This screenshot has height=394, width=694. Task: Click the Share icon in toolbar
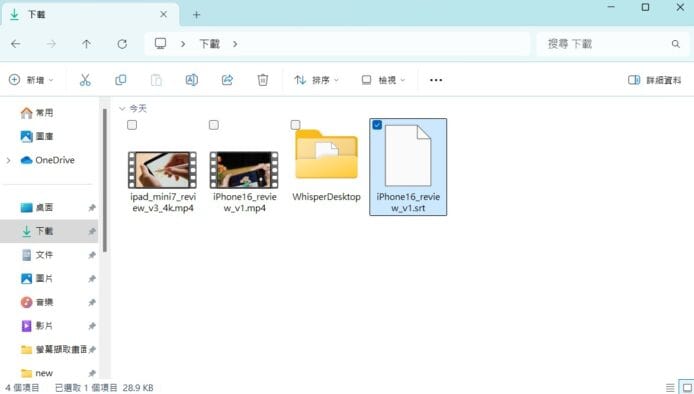(227, 80)
